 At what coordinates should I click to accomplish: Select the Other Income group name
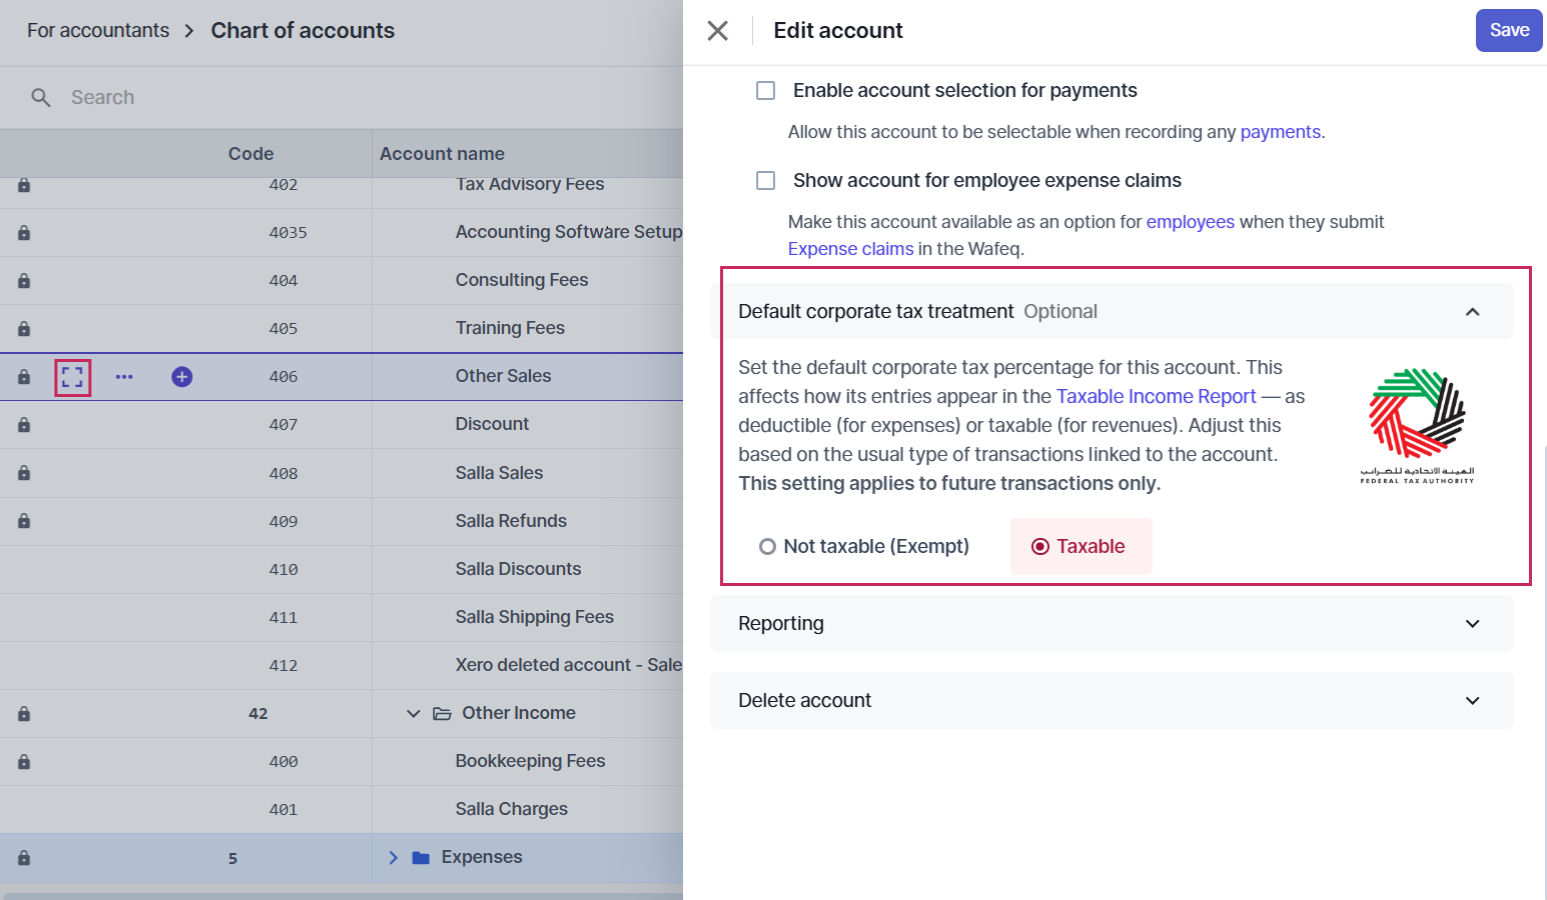tap(519, 713)
